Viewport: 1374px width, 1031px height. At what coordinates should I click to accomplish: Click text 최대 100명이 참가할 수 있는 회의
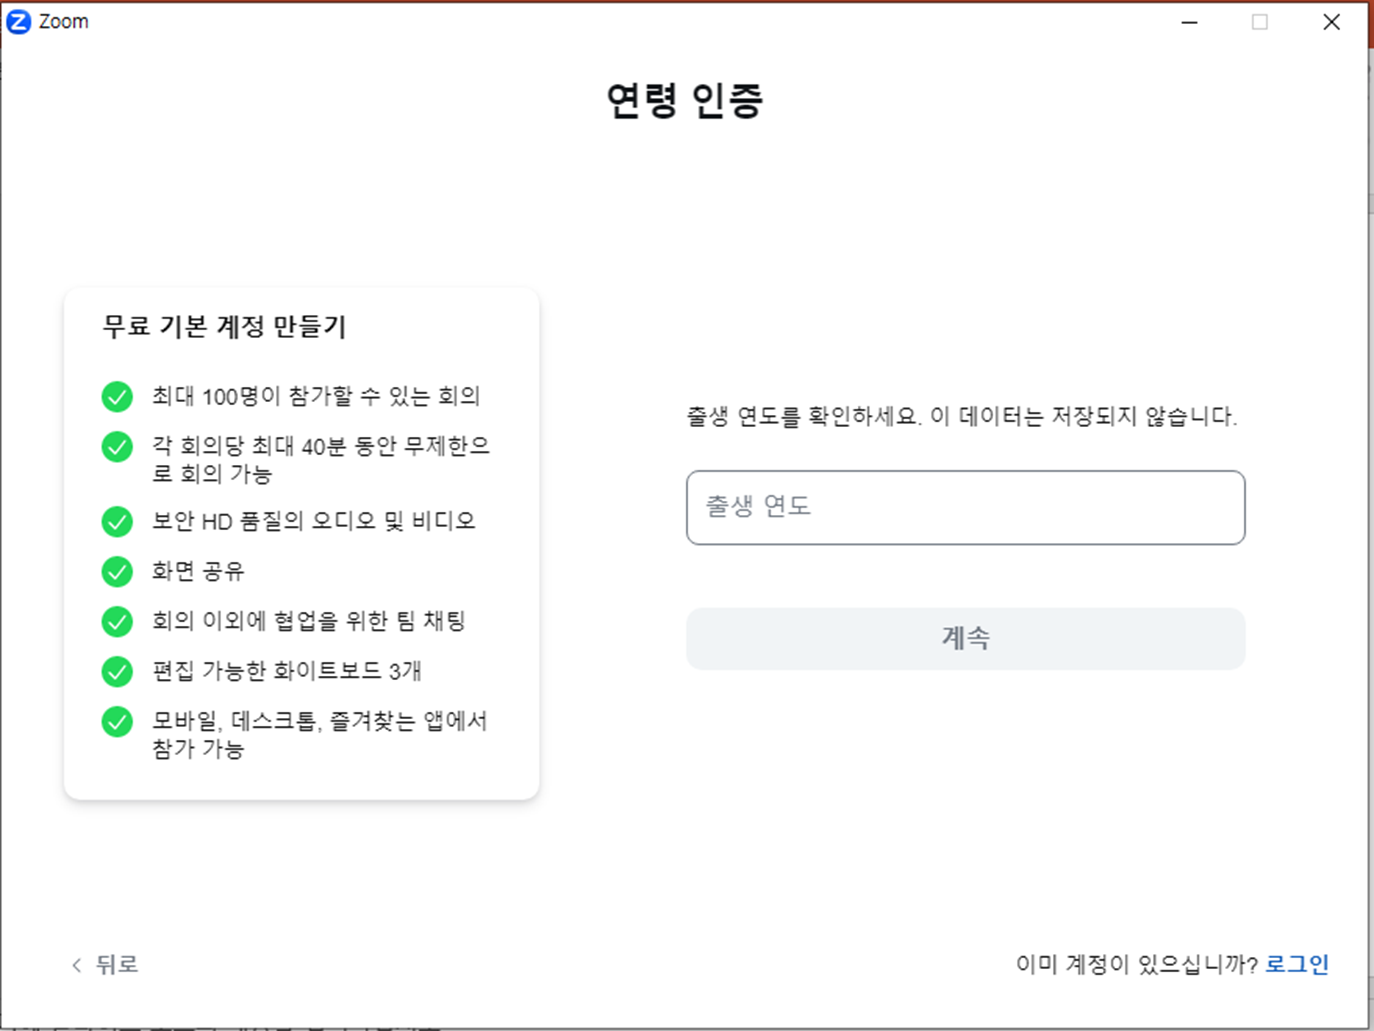point(316,396)
